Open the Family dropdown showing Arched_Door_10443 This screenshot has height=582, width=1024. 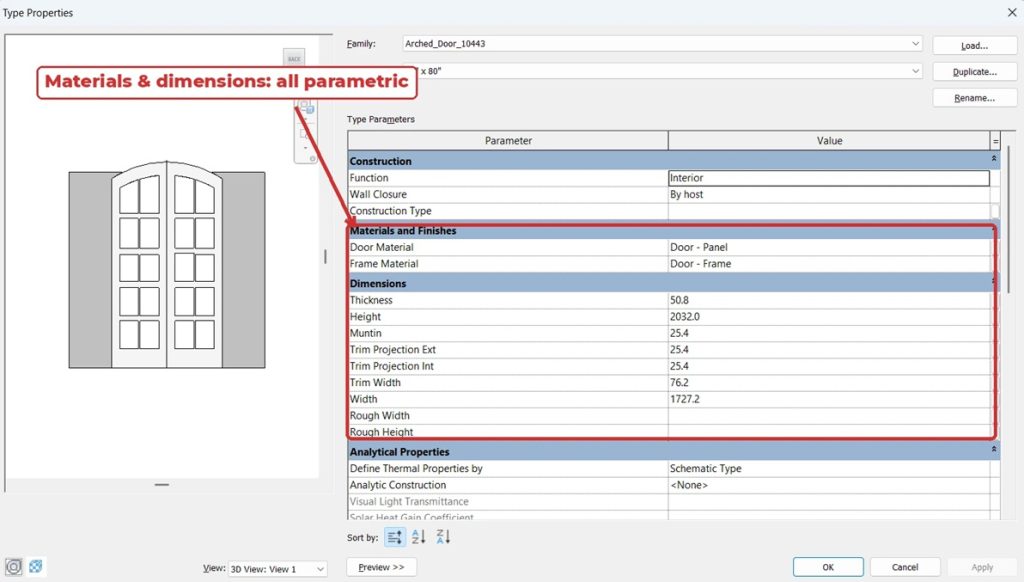662,44
